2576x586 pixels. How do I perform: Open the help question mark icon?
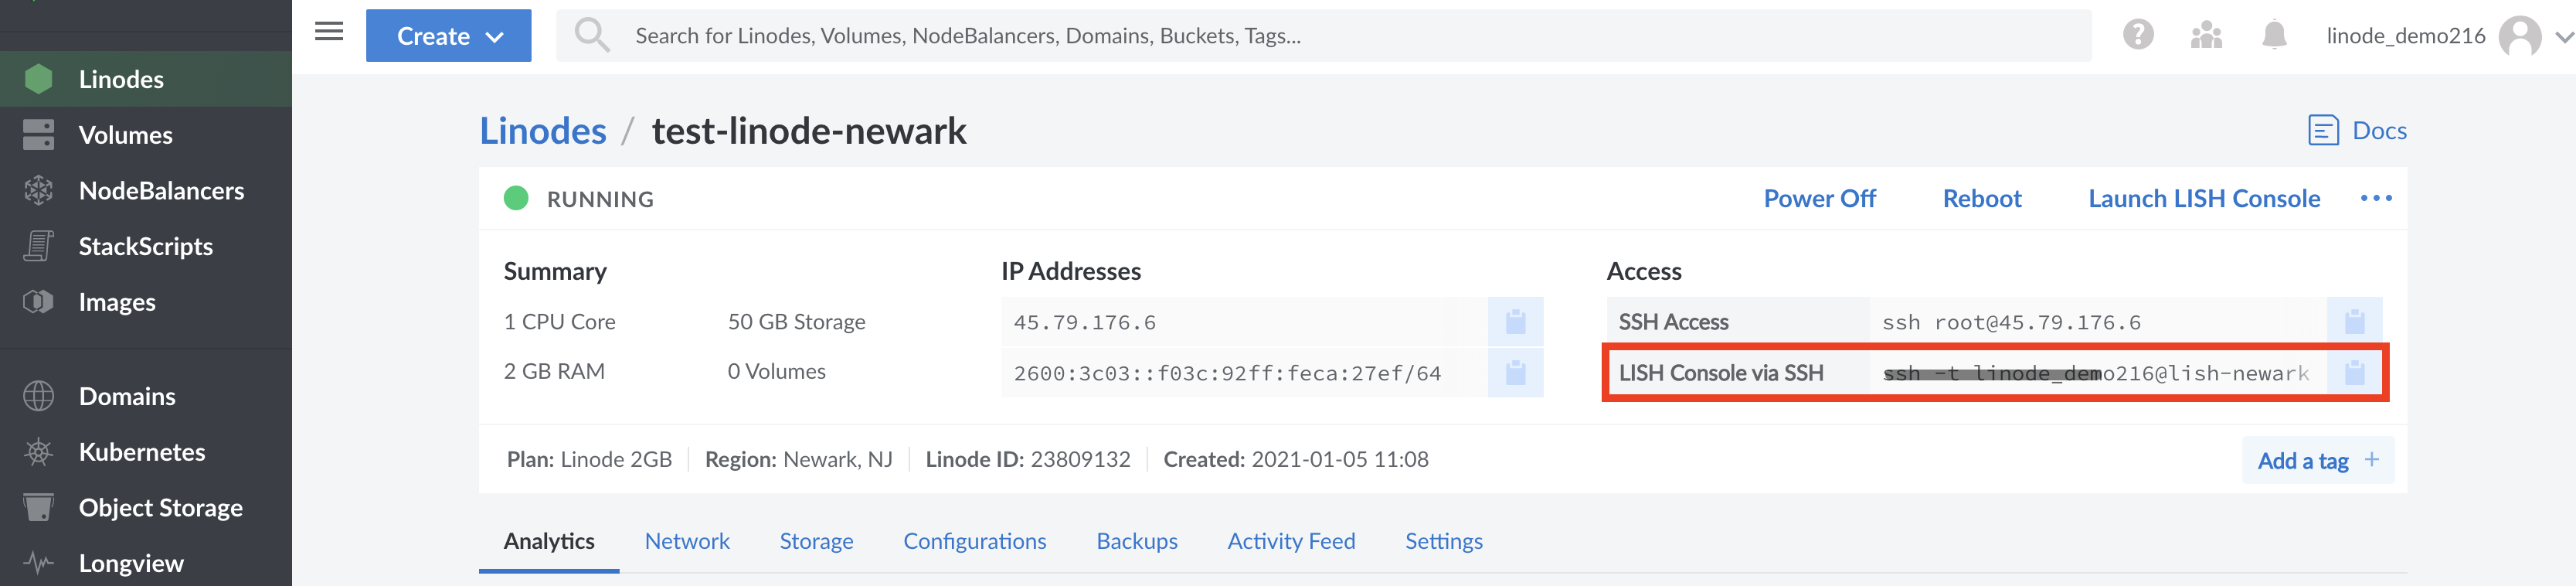[2138, 35]
